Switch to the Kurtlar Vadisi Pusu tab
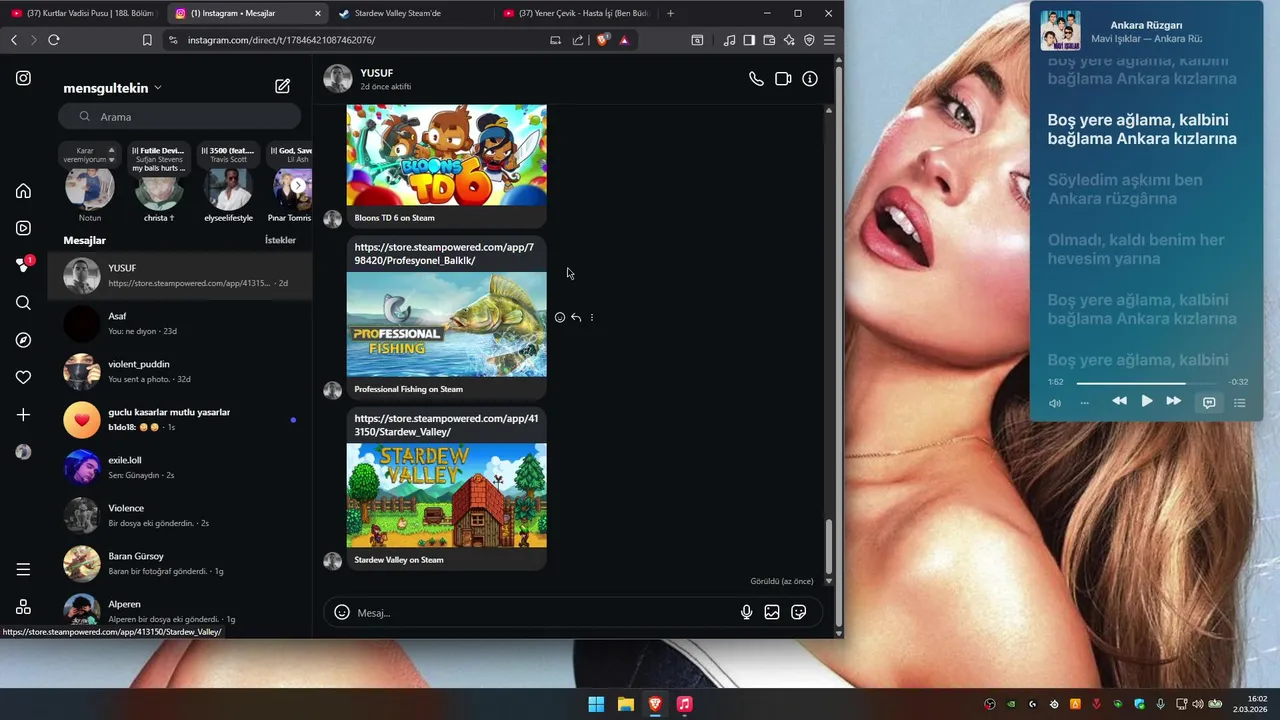1280x720 pixels. 83,13
